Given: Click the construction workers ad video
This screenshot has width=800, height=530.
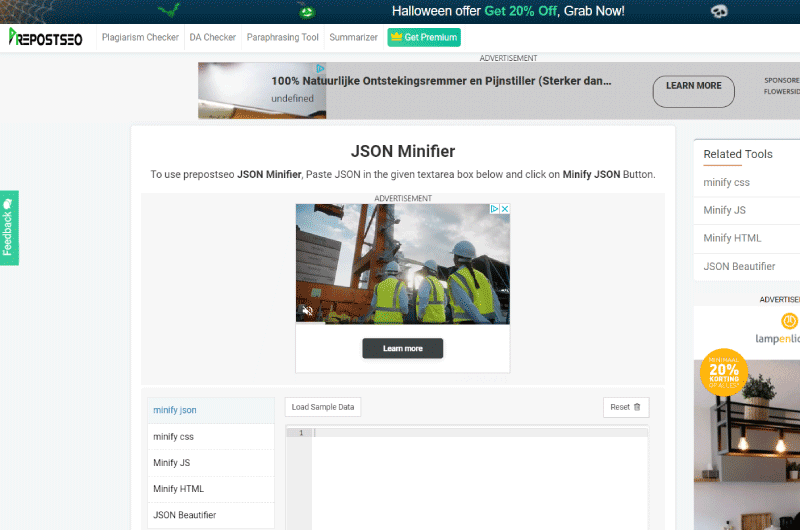Looking at the screenshot, I should [x=403, y=264].
